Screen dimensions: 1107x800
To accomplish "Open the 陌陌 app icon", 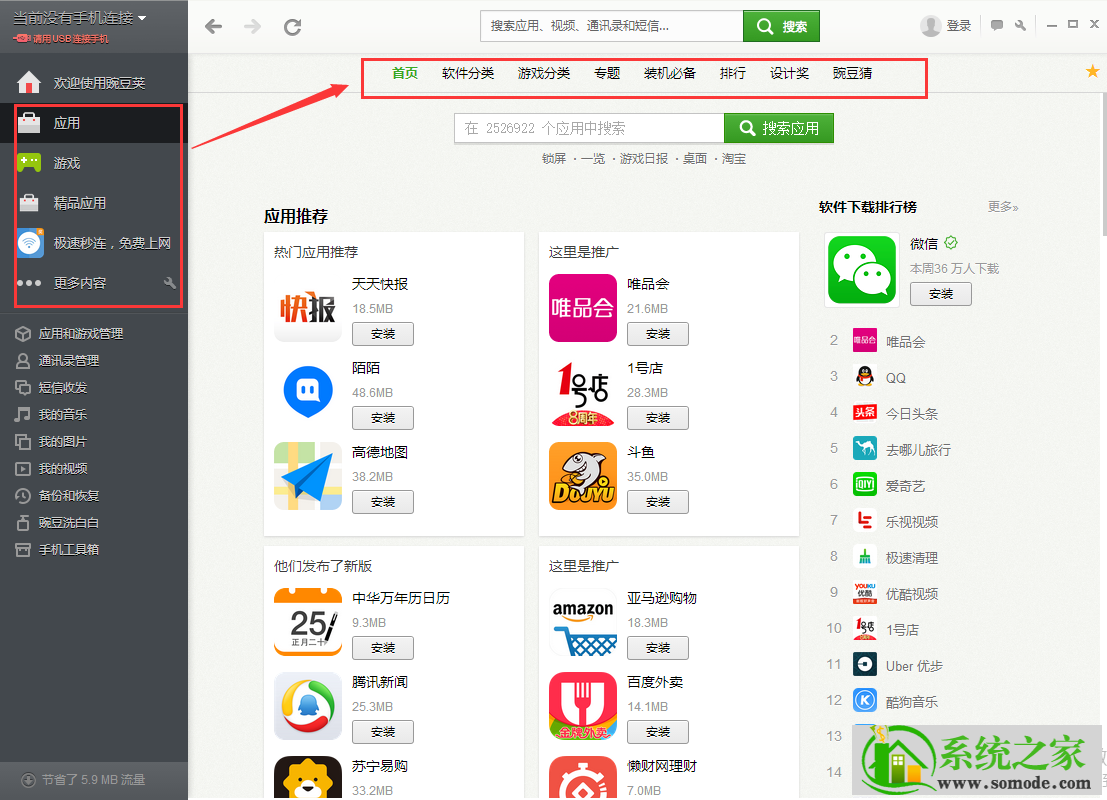I will click(308, 393).
